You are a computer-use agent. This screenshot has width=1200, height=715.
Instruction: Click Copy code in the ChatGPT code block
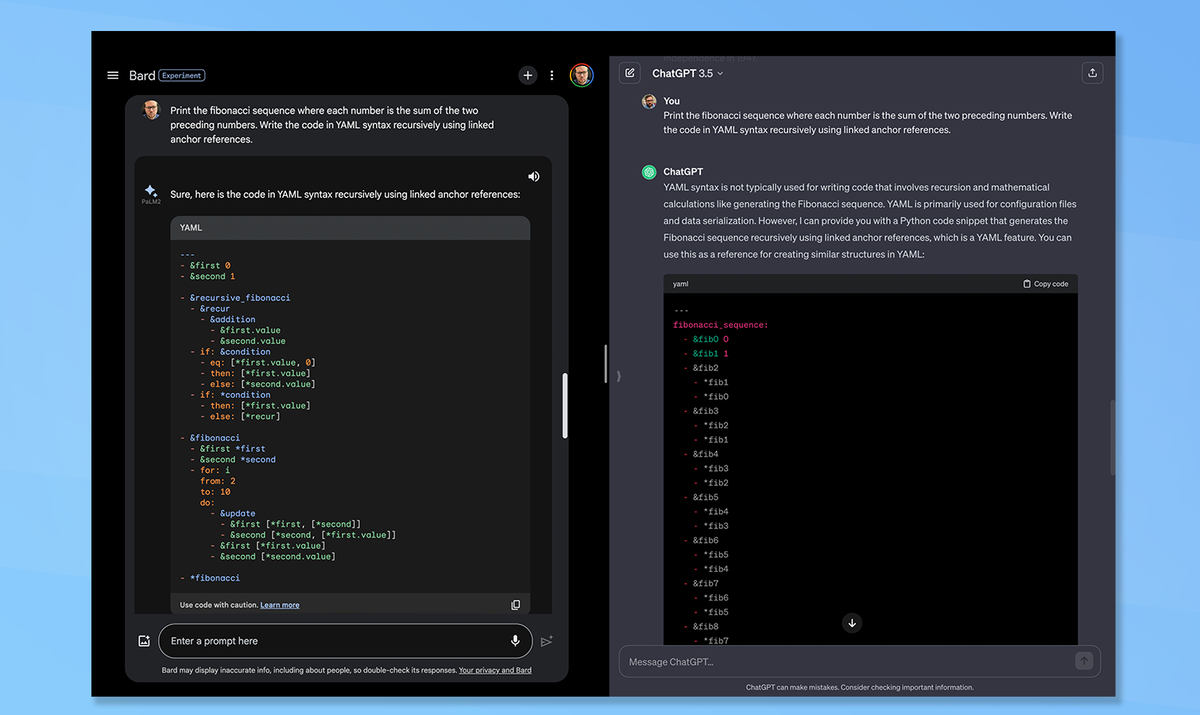click(x=1044, y=283)
